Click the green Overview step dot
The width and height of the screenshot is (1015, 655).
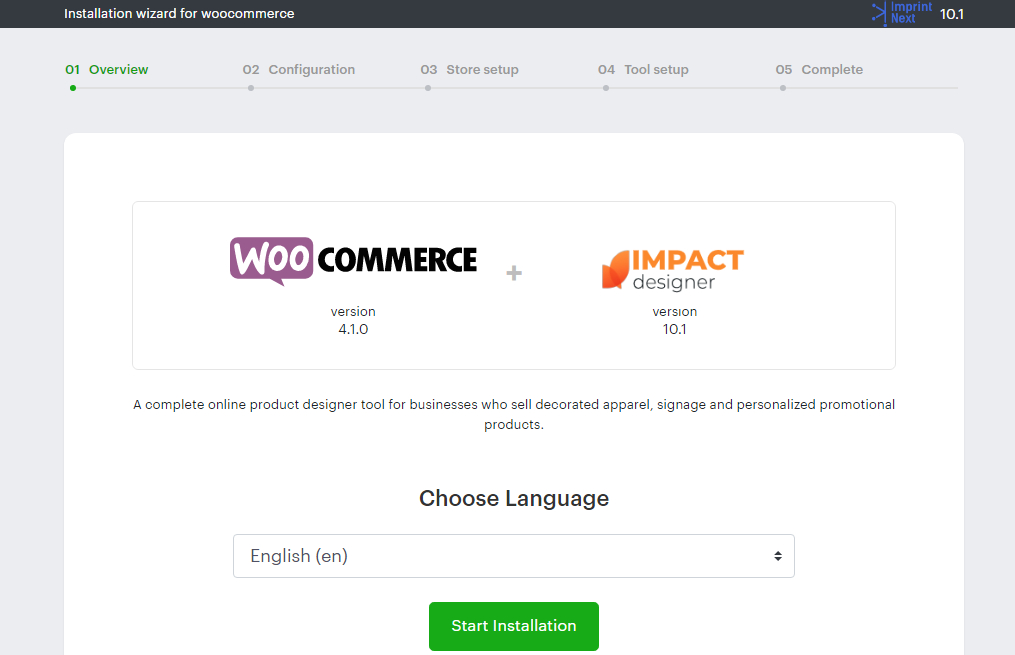(73, 88)
